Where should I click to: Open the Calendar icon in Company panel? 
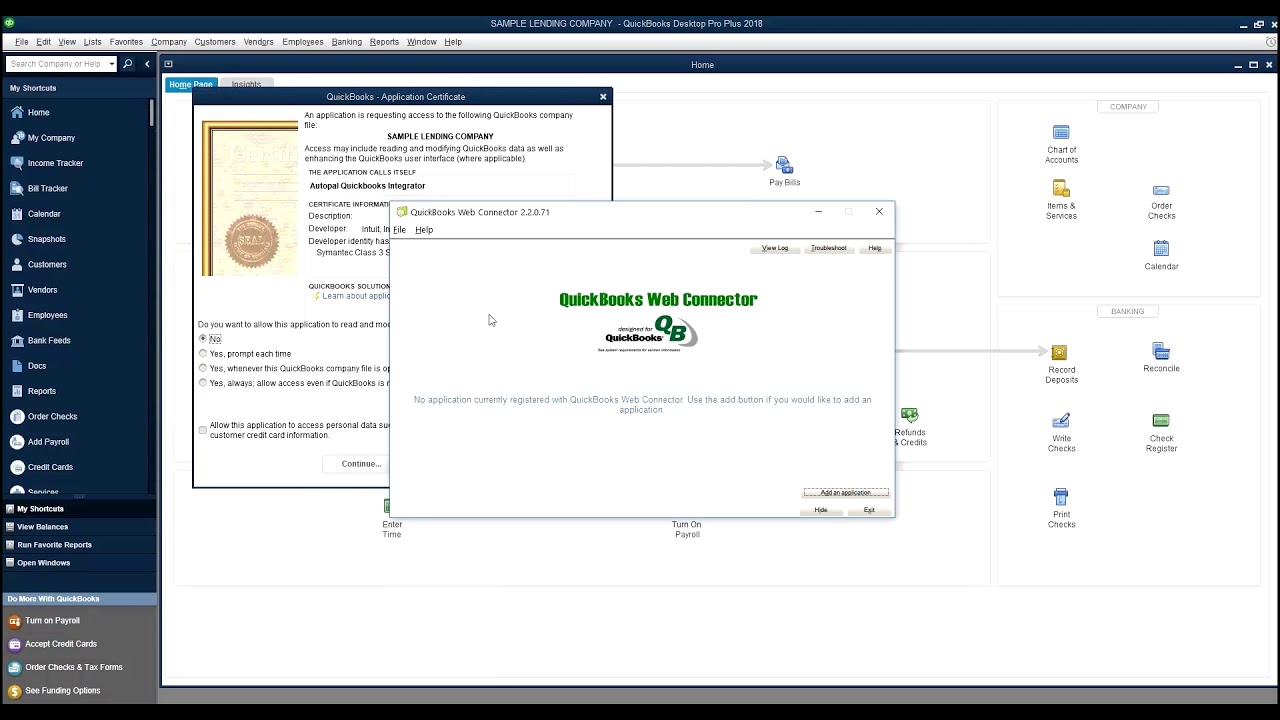click(1161, 249)
